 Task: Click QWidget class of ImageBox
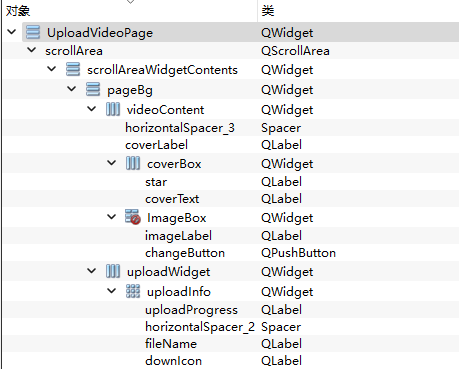coord(287,218)
